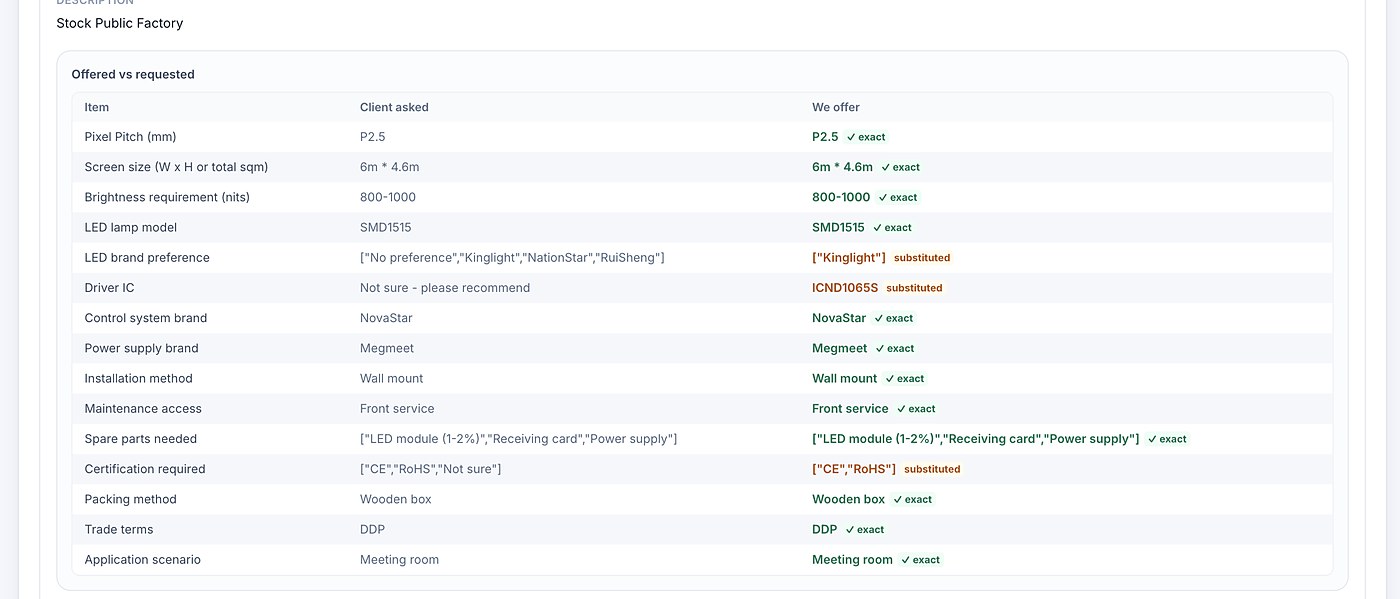Select the 'LED brand preference' row label
The height and width of the screenshot is (599, 1400).
(x=147, y=257)
